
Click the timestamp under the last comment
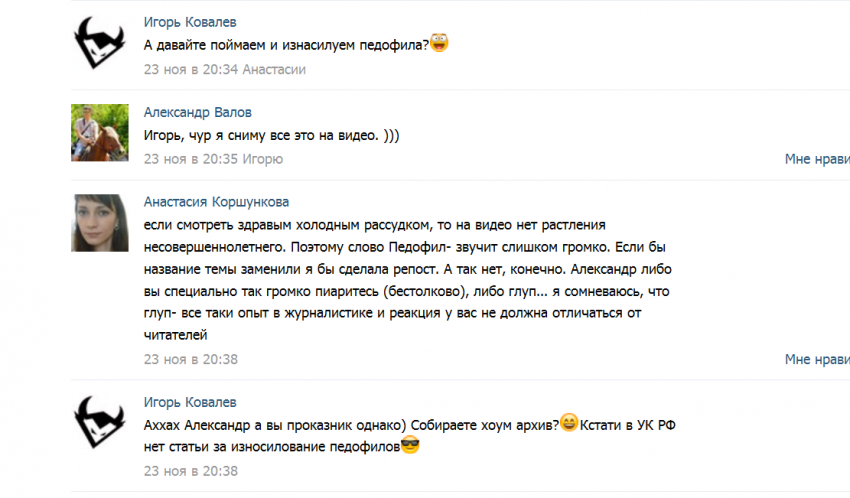(x=191, y=470)
